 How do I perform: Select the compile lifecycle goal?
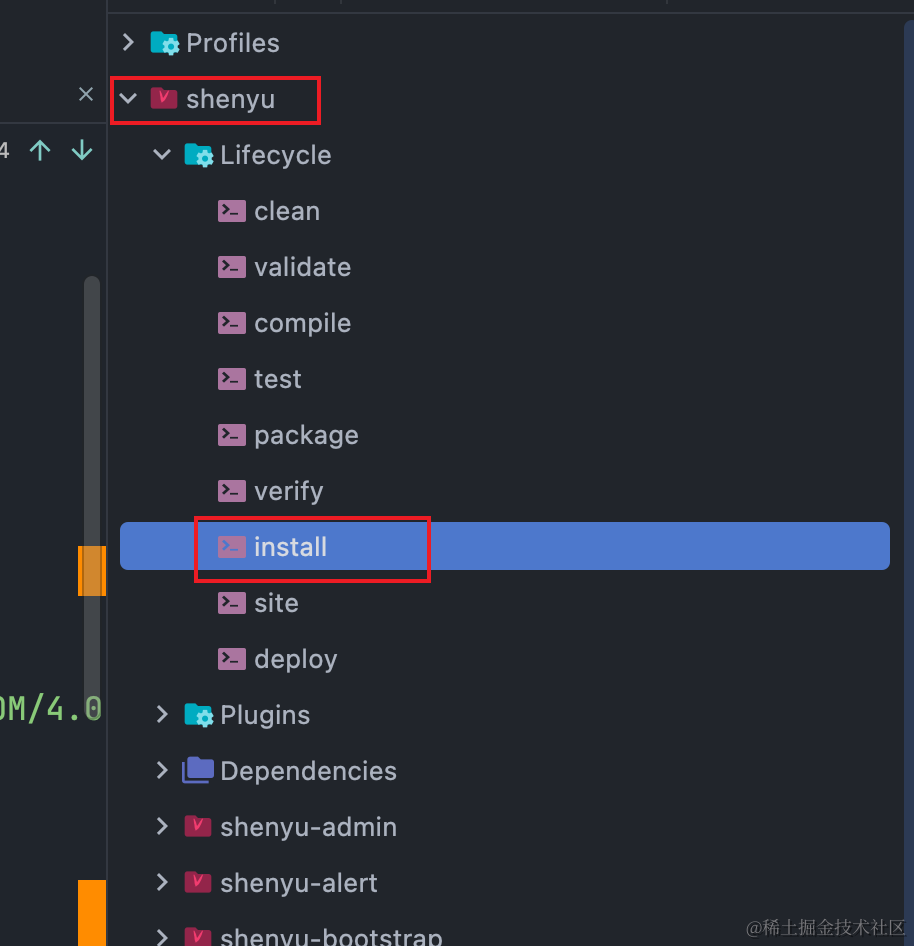(303, 324)
